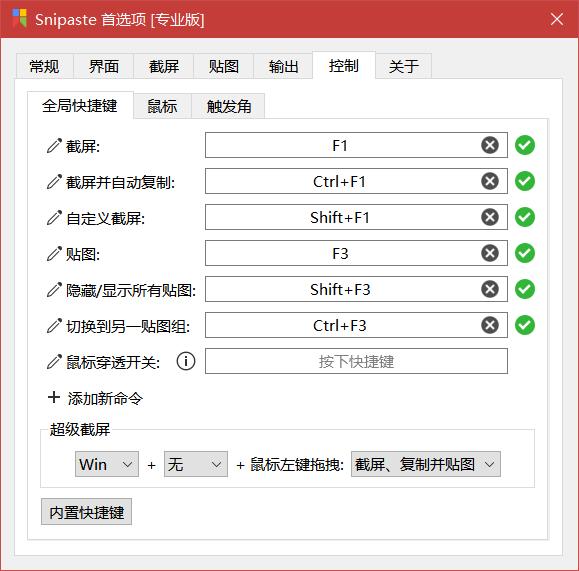Clear the Ctrl+F1 hotkey with X icon
The height and width of the screenshot is (571, 579).
(490, 181)
